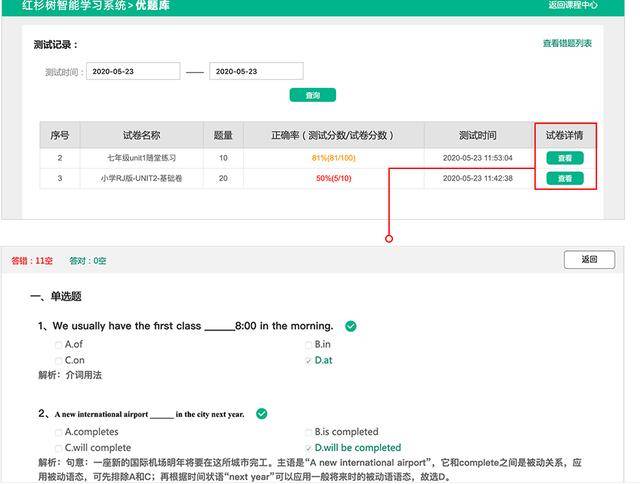Click the green 查询 search button
The height and width of the screenshot is (484, 640).
[312, 95]
